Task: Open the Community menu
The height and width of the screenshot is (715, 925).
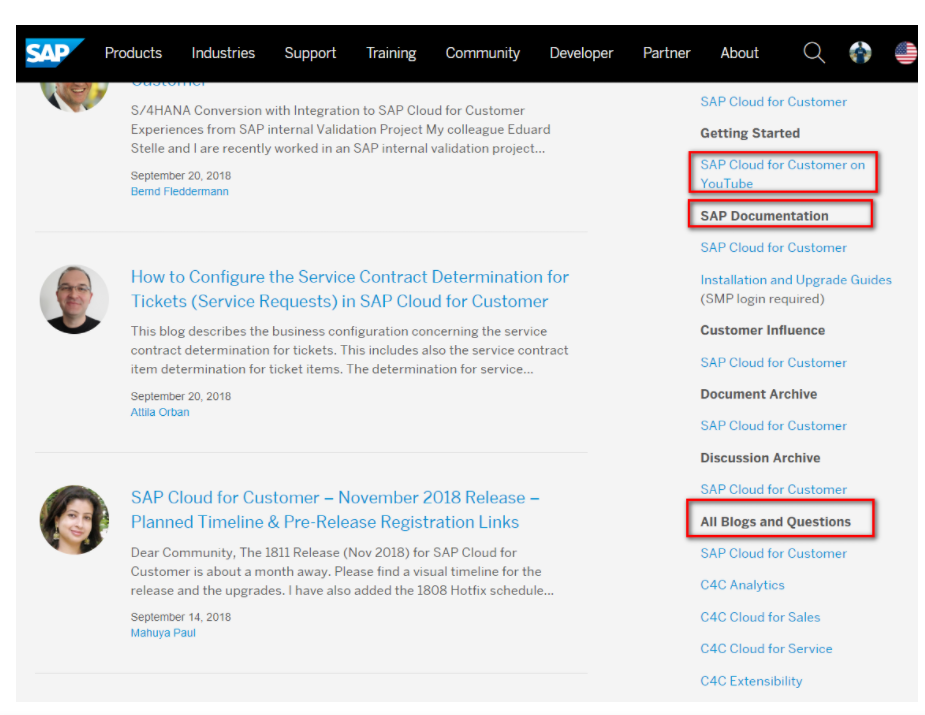Action: 483,53
